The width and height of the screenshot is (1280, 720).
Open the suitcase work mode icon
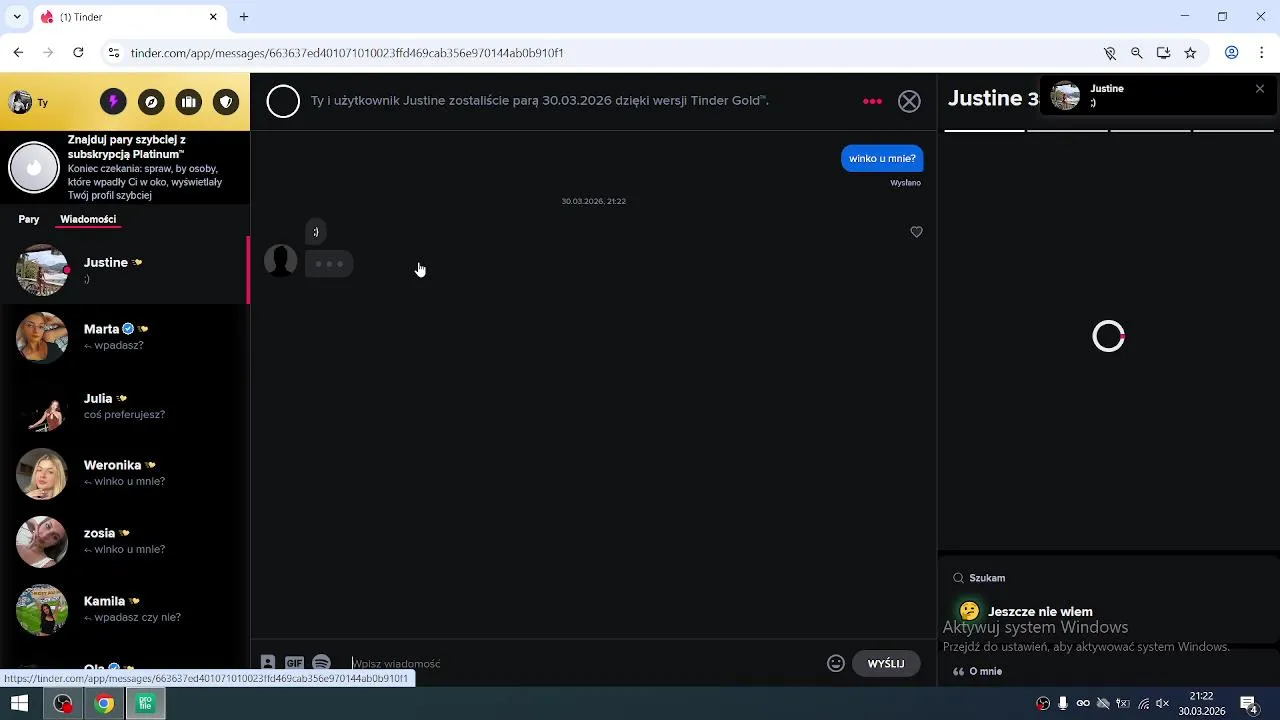[189, 102]
